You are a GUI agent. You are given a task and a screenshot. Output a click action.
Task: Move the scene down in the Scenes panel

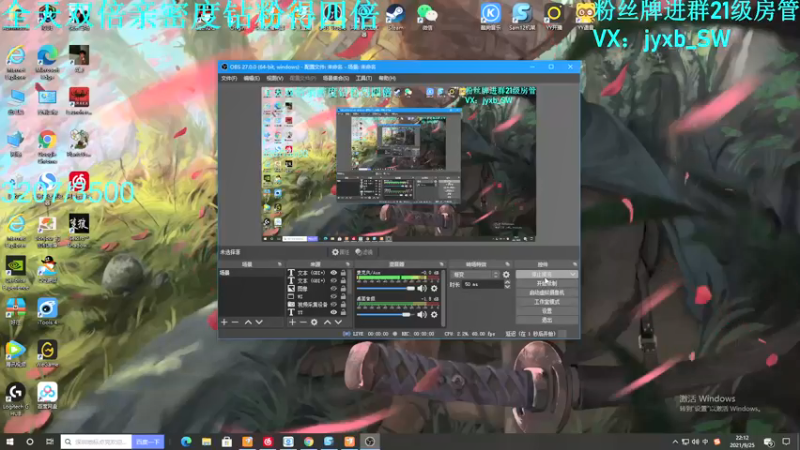pyautogui.click(x=259, y=322)
